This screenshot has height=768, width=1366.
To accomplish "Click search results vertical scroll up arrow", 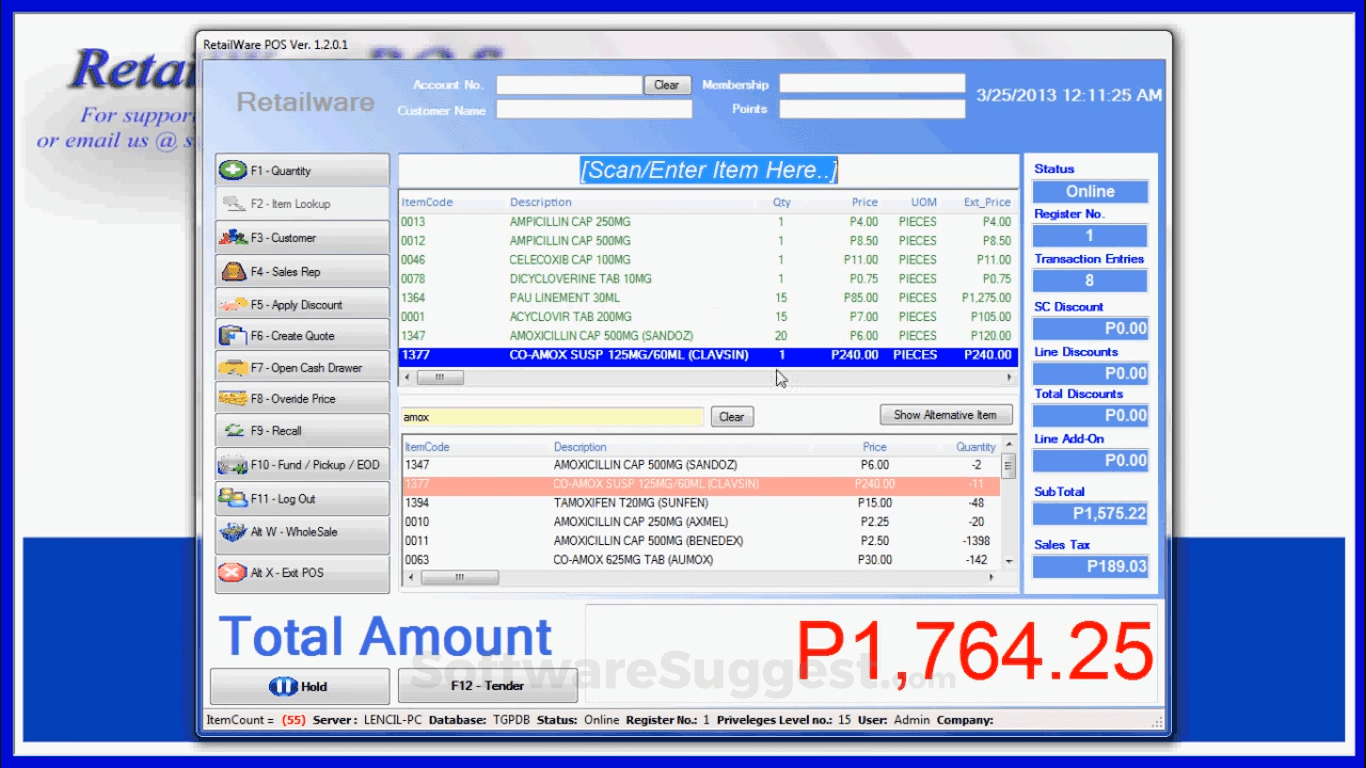I will 1008,443.
